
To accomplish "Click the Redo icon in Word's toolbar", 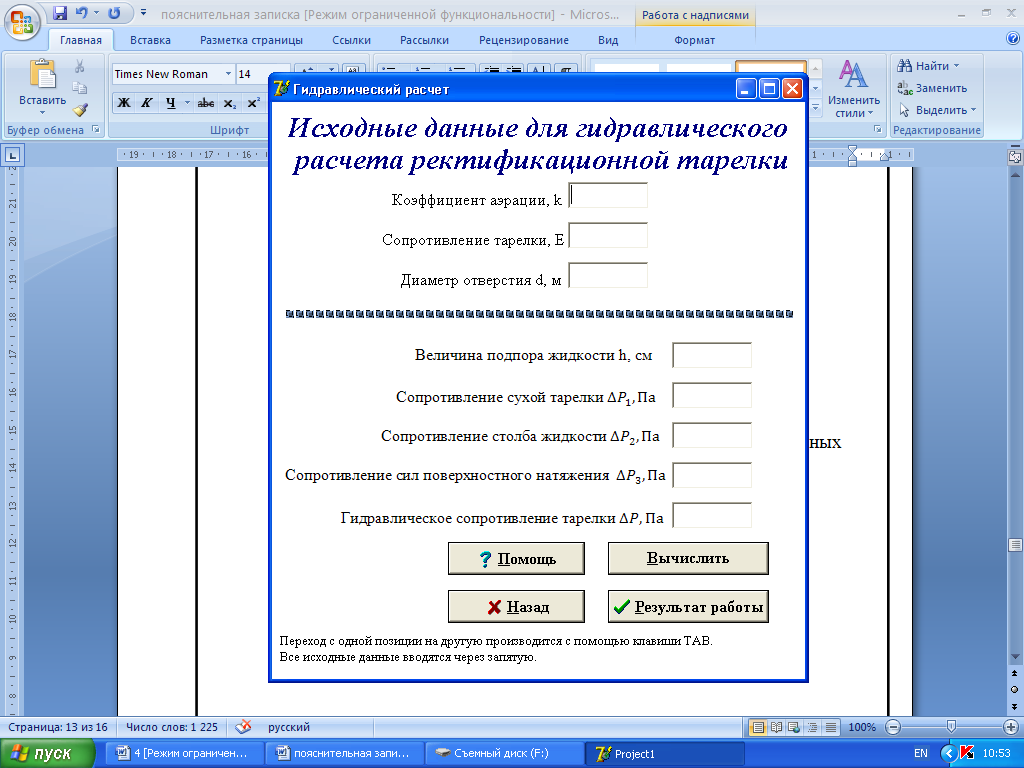I will 114,13.
